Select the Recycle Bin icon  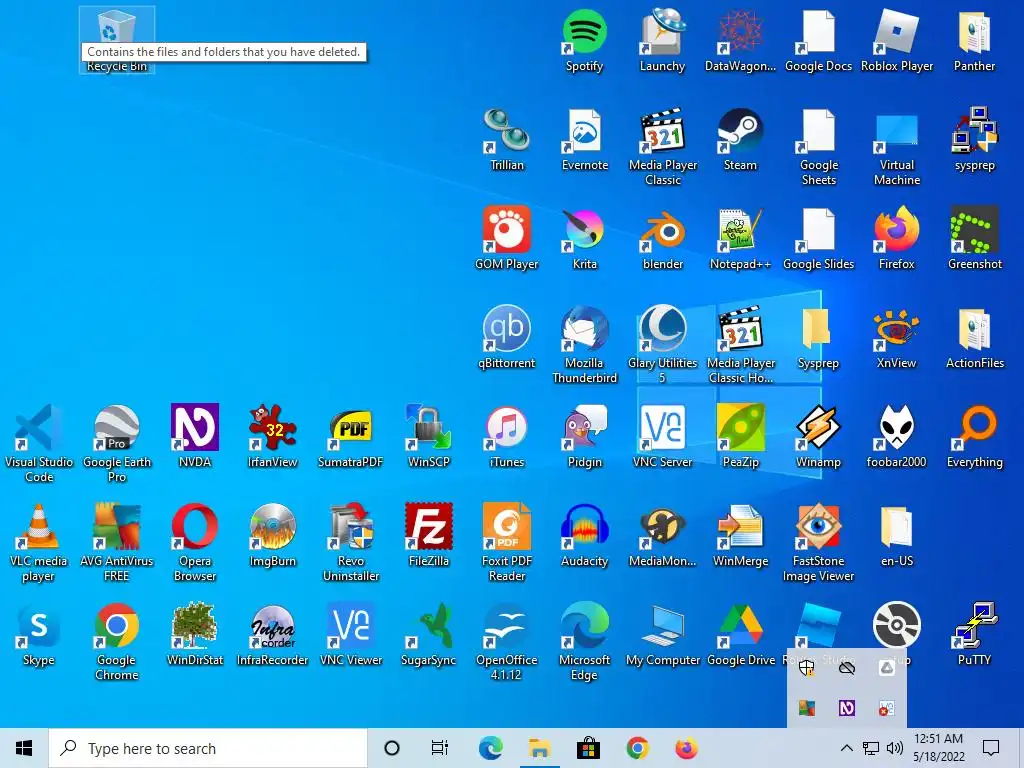(117, 40)
